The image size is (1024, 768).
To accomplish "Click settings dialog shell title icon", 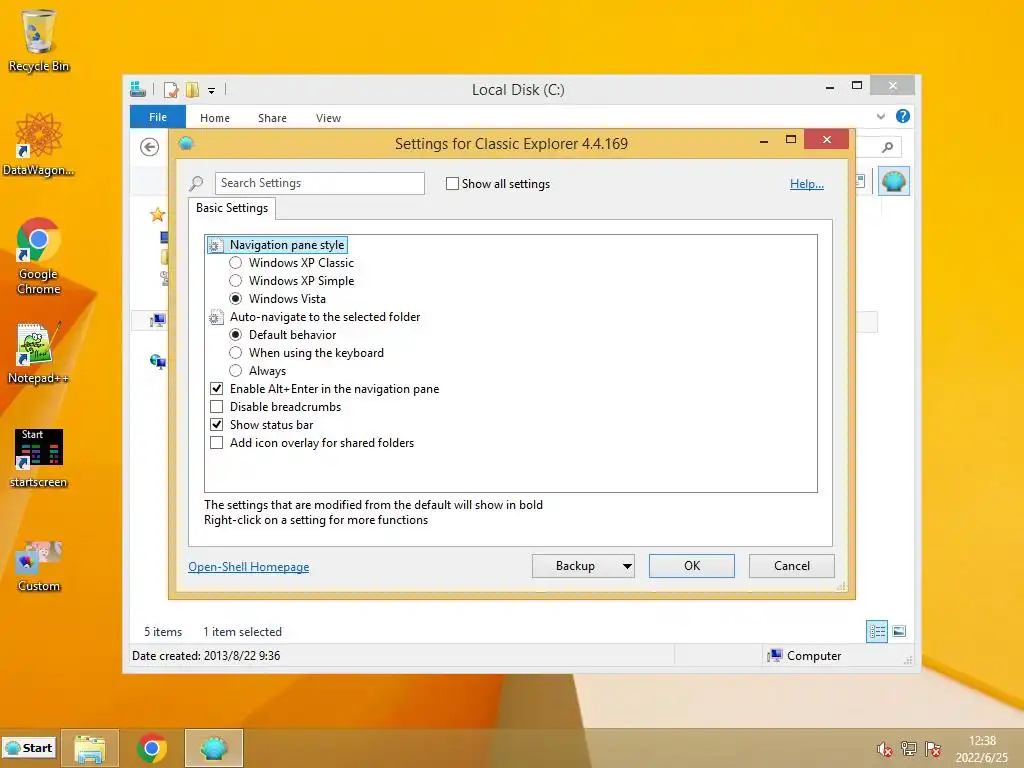I will pos(186,144).
